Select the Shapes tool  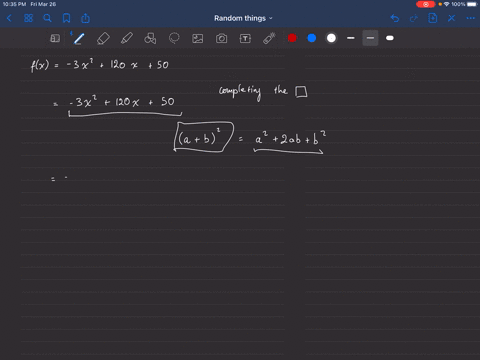click(x=150, y=38)
